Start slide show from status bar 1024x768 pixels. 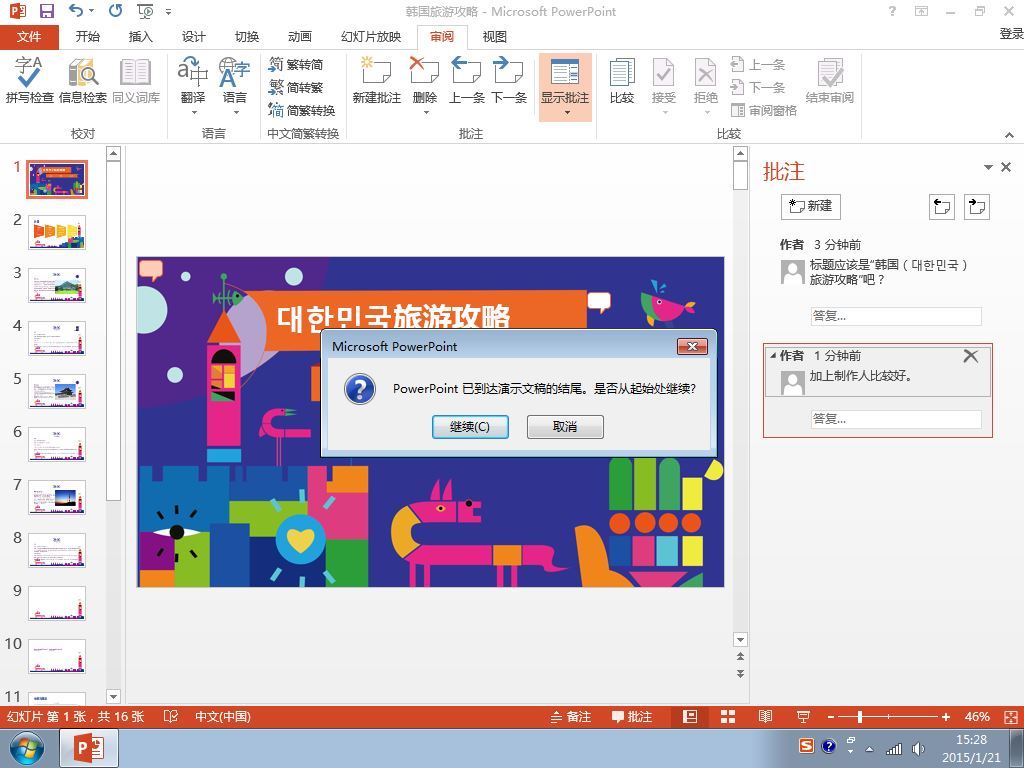pyautogui.click(x=803, y=716)
